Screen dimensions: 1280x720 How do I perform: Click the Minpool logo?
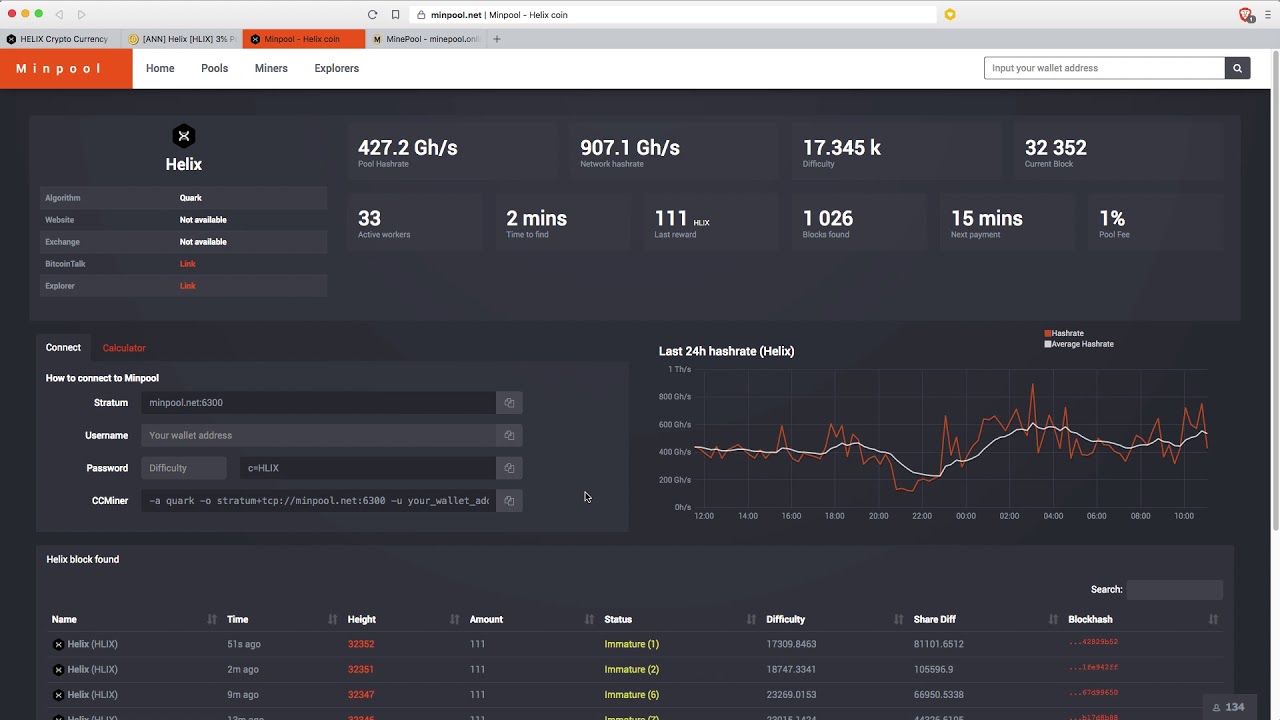tap(66, 68)
